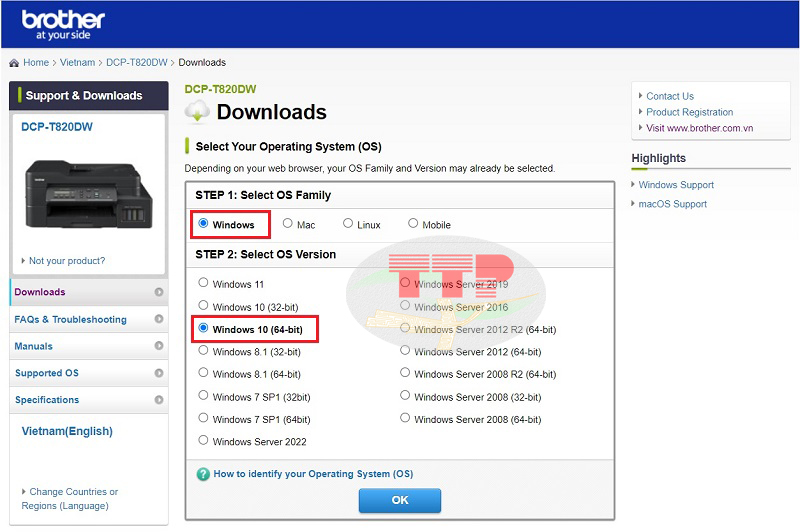Image resolution: width=800 pixels, height=532 pixels.
Task: Choose Windows 7 SP1 (32bit) option
Action: pos(203,395)
